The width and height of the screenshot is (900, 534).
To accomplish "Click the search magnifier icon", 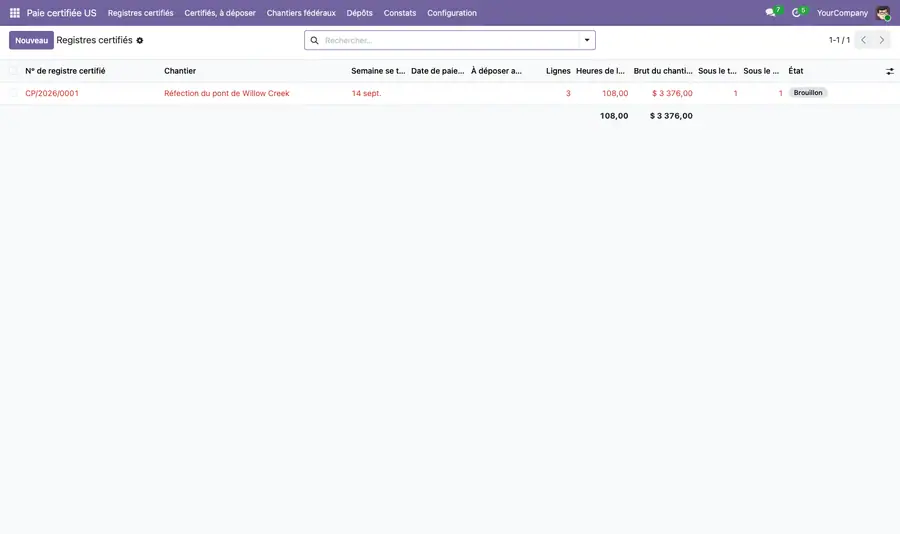I will coord(315,40).
